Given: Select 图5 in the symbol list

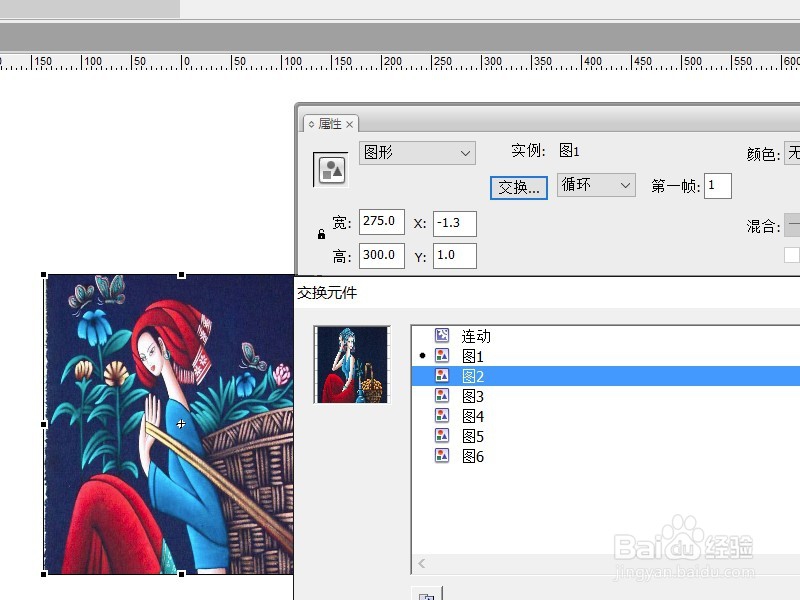Looking at the screenshot, I should [472, 436].
